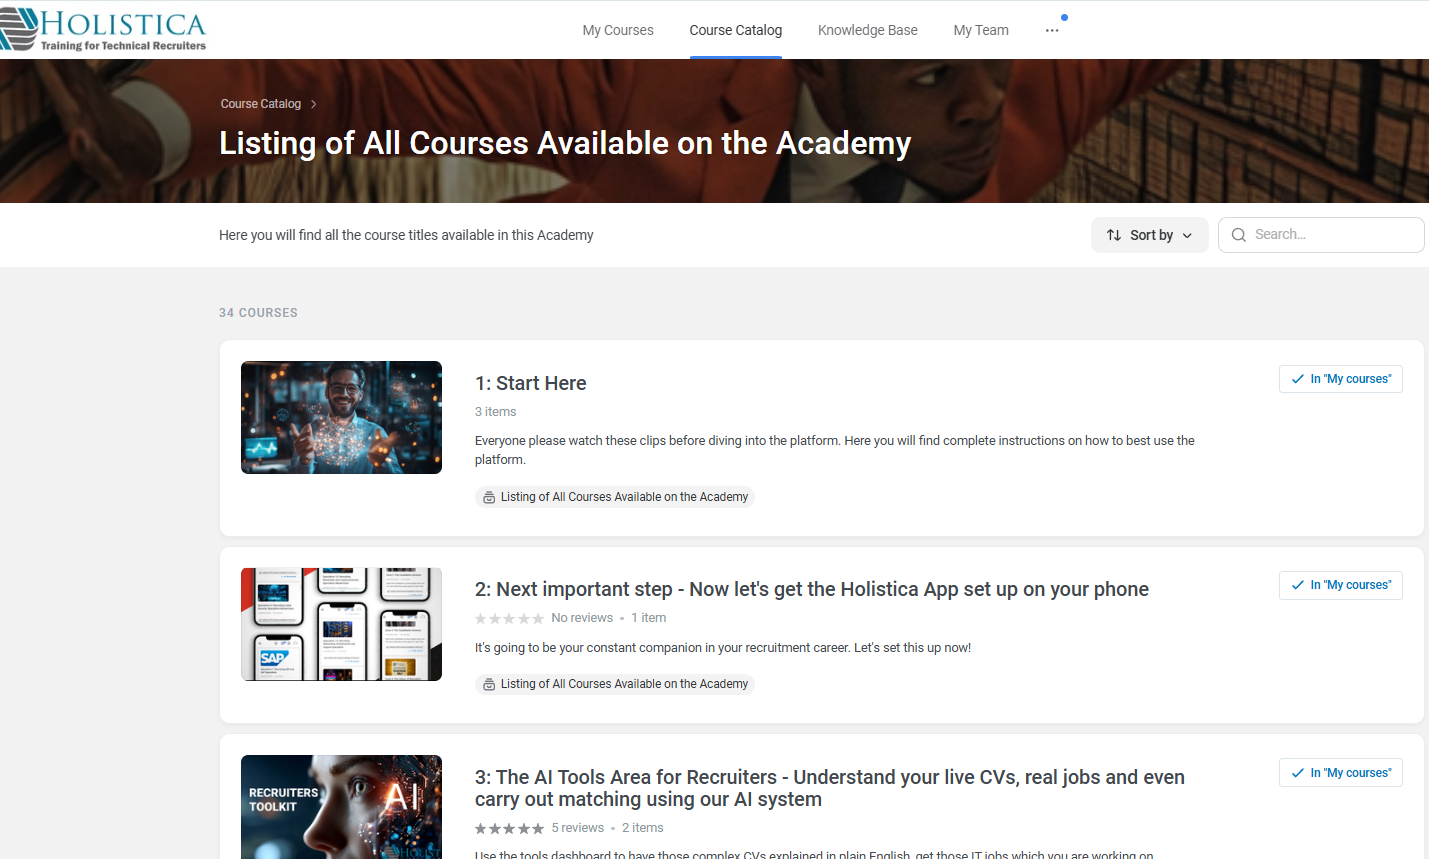This screenshot has width=1429, height=859.
Task: Click the checkmark icon on AI Tools card
Action: pyautogui.click(x=1297, y=773)
